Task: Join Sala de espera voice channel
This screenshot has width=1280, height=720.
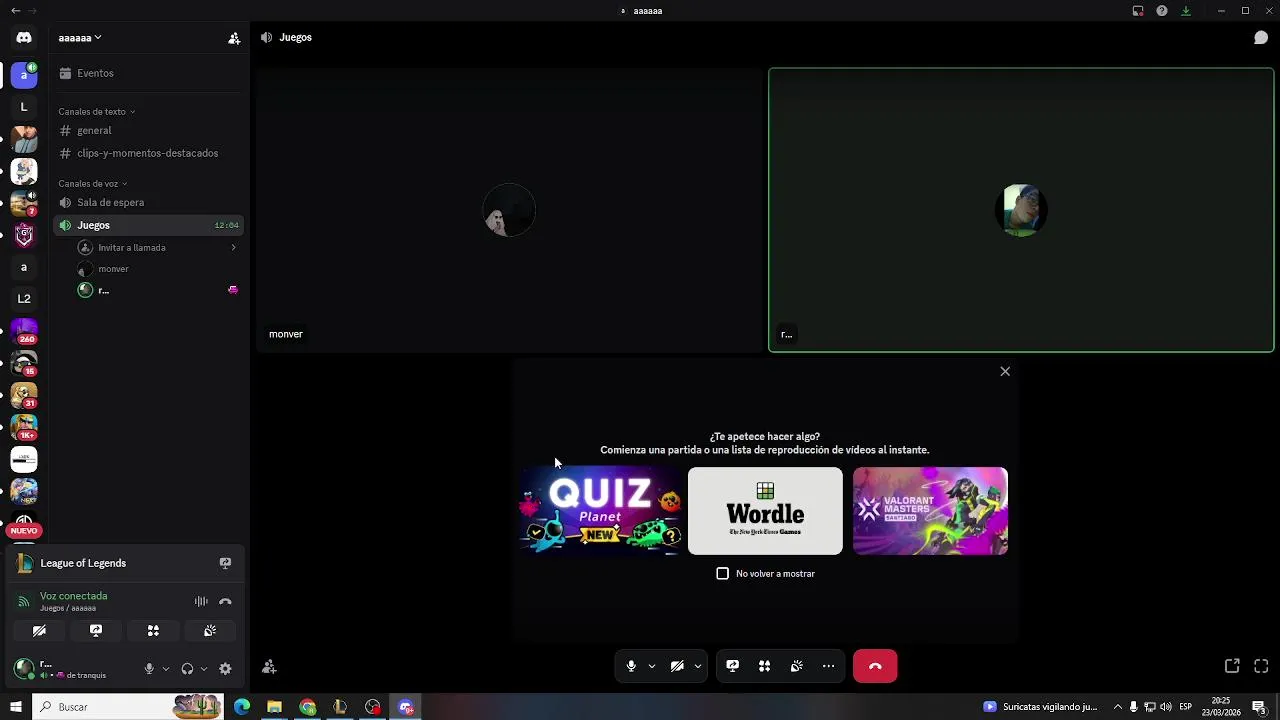Action: click(x=148, y=203)
